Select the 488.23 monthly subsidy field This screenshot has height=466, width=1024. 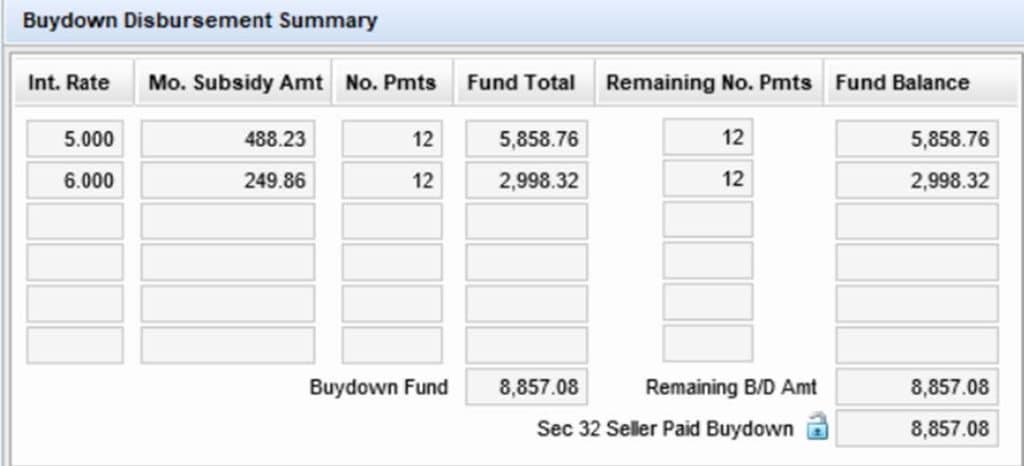point(228,138)
